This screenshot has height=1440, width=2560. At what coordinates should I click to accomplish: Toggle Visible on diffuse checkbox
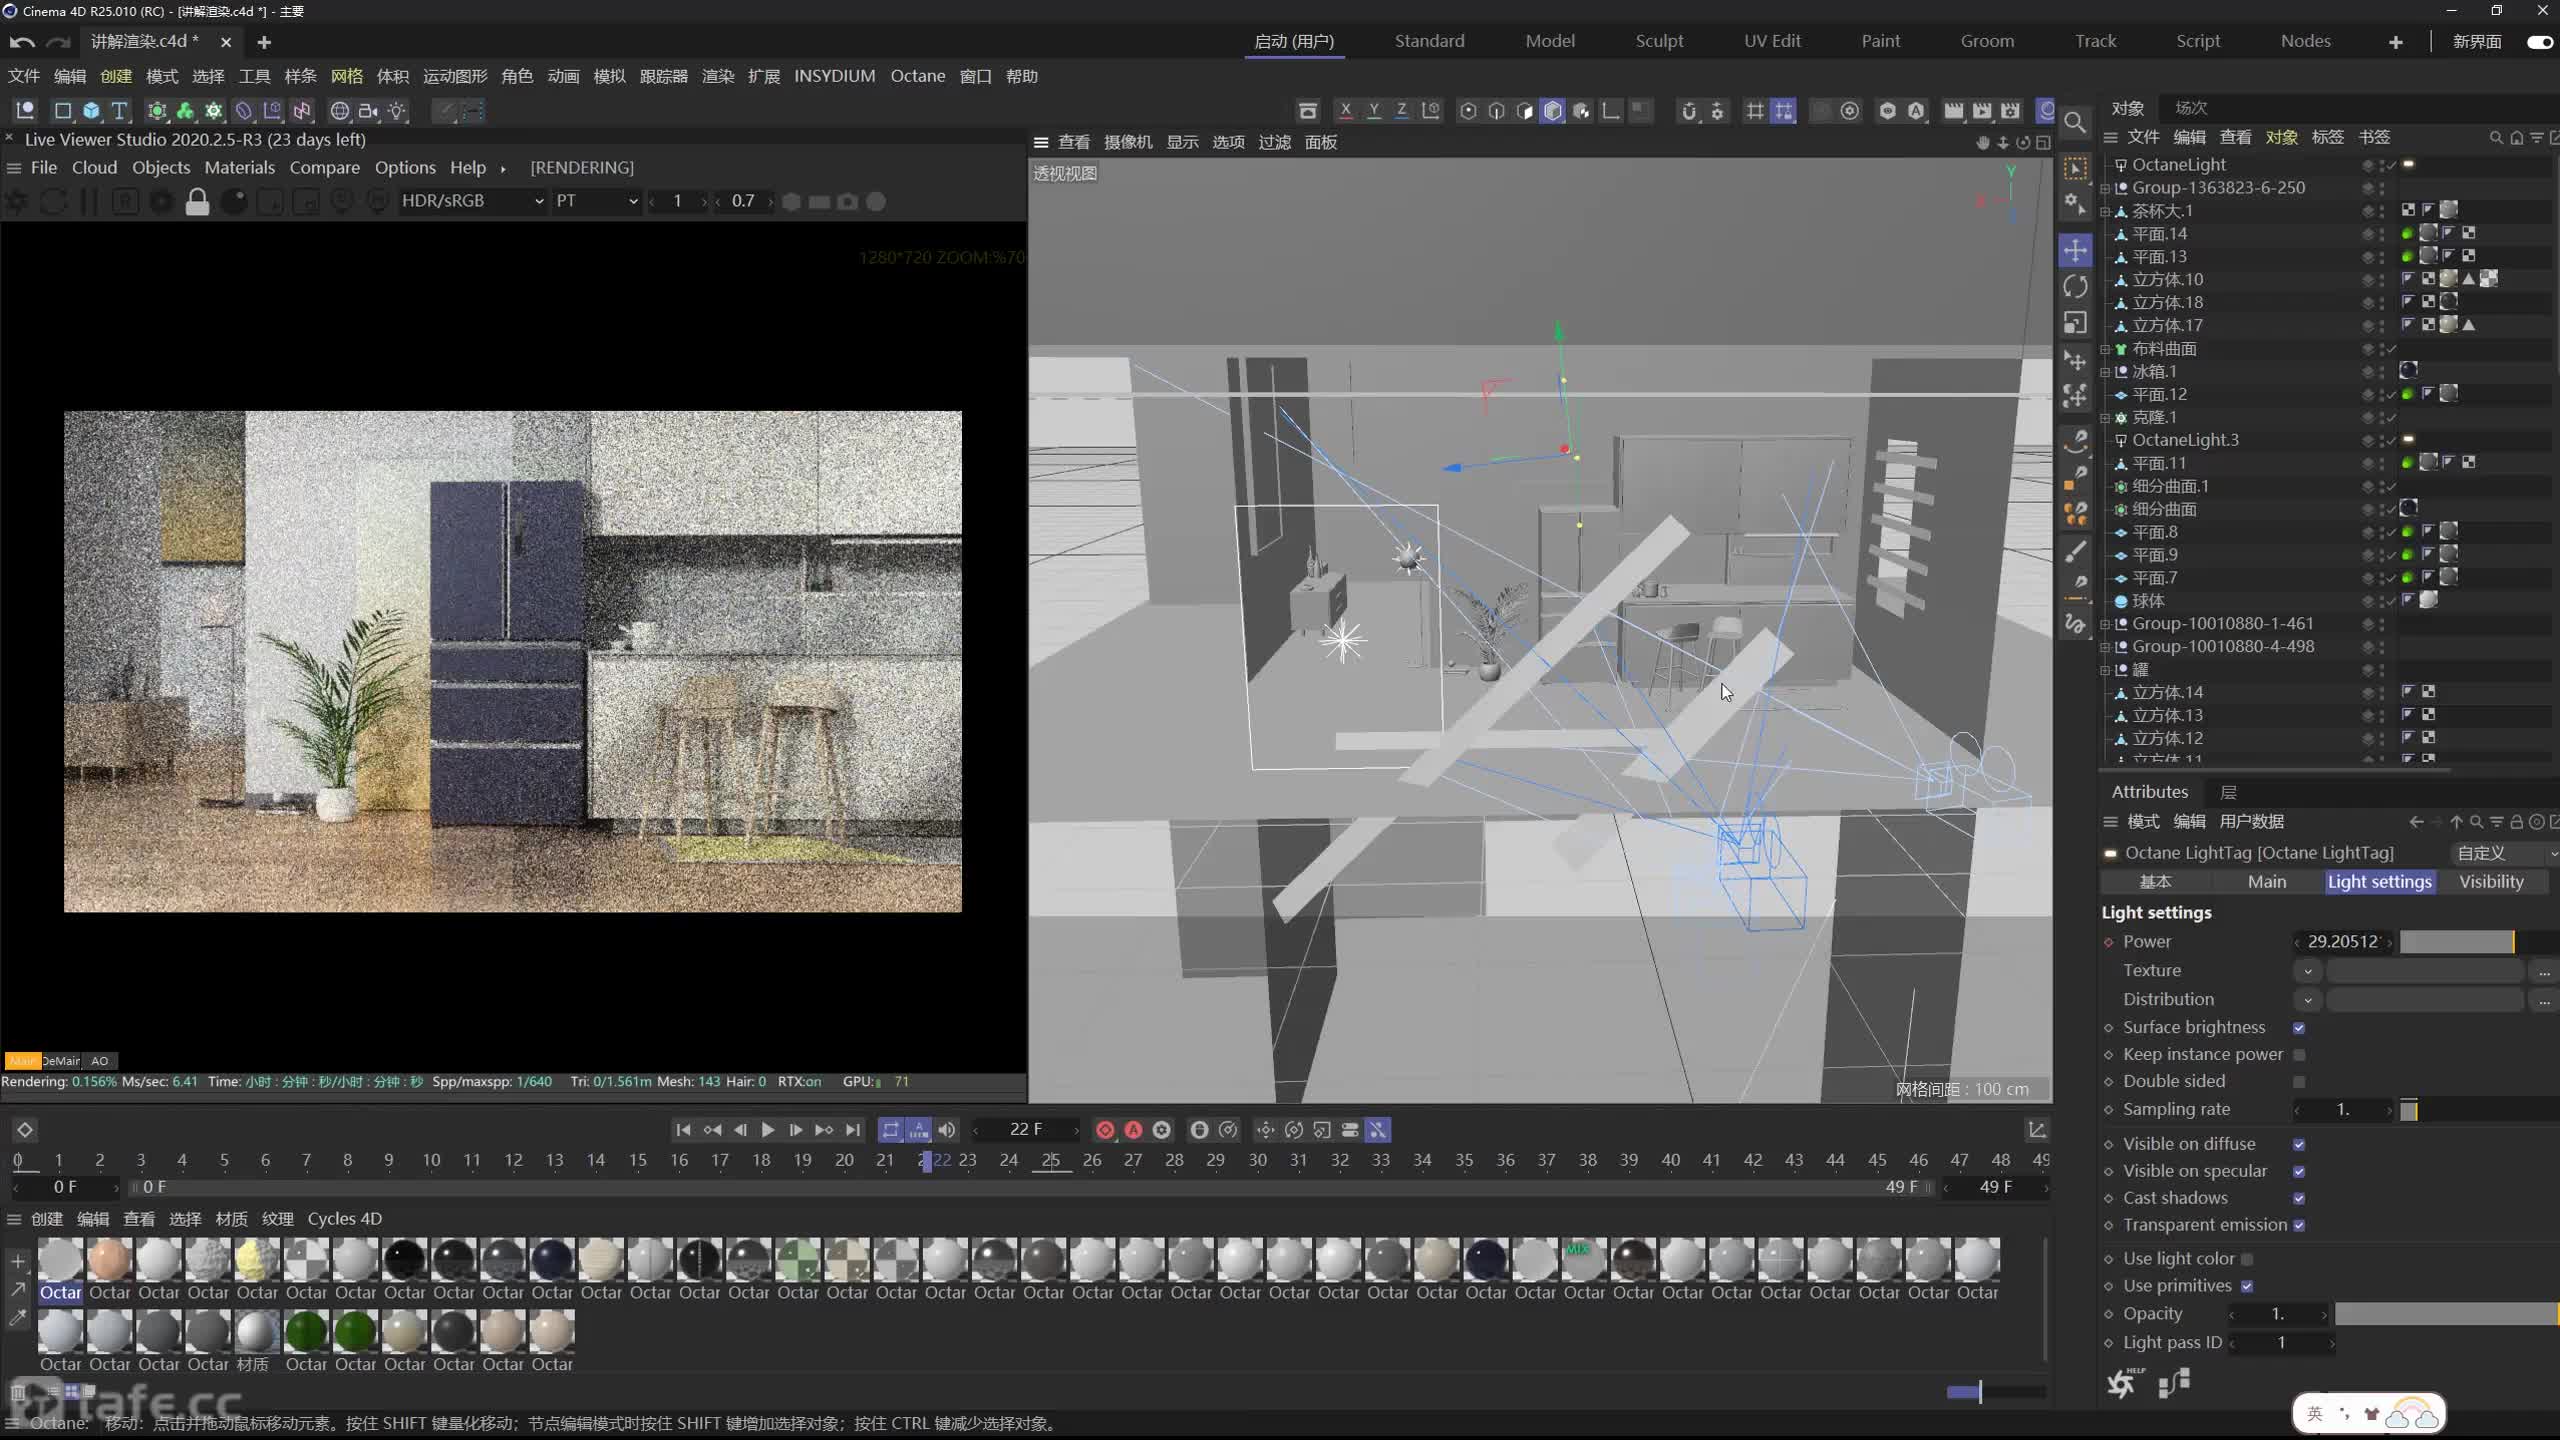2299,1144
